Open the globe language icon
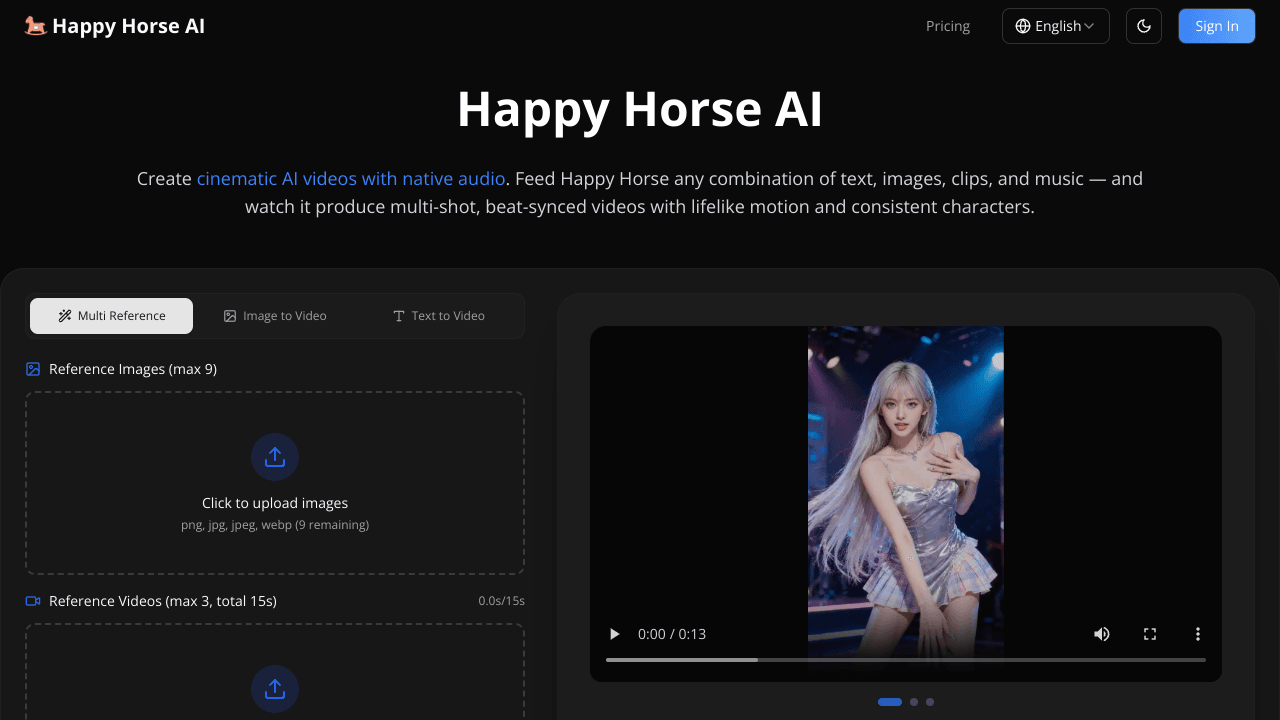The image size is (1280, 720). point(1022,26)
